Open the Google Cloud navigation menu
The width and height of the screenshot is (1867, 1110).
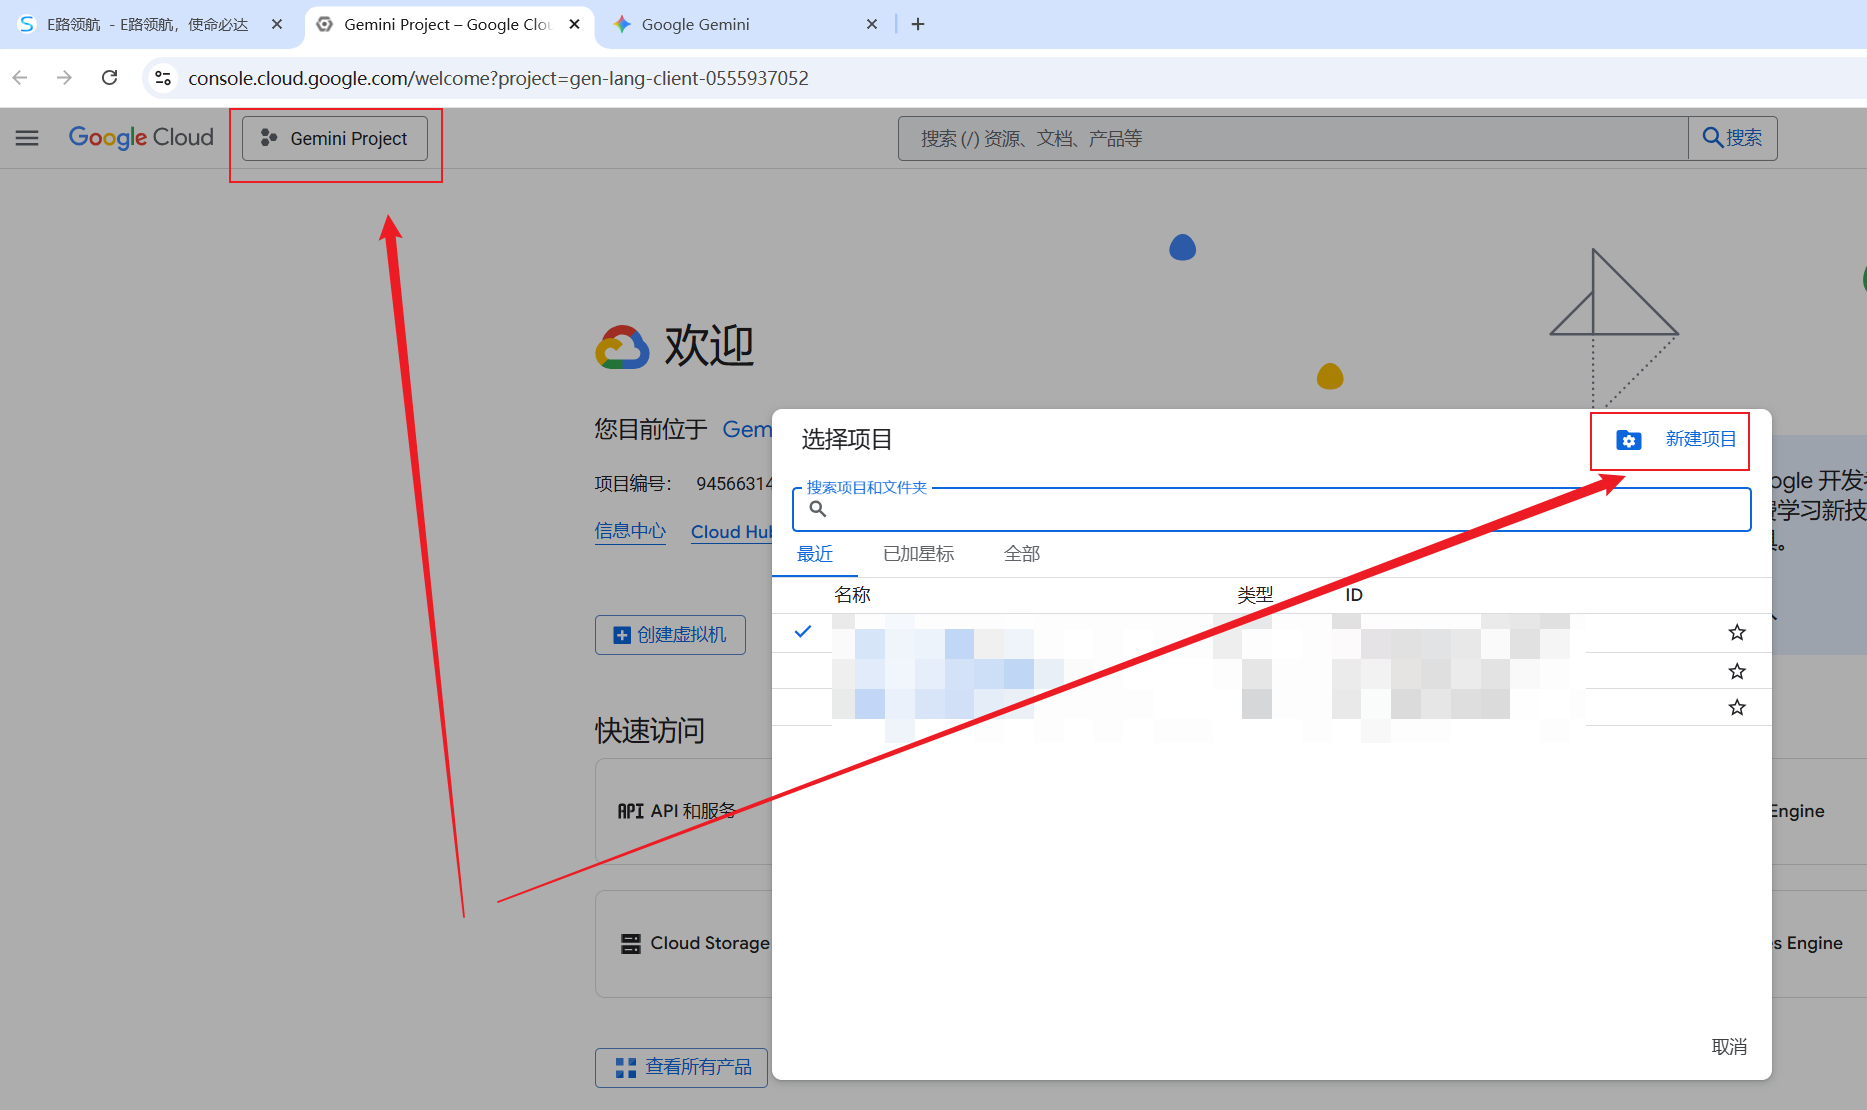pyautogui.click(x=26, y=138)
